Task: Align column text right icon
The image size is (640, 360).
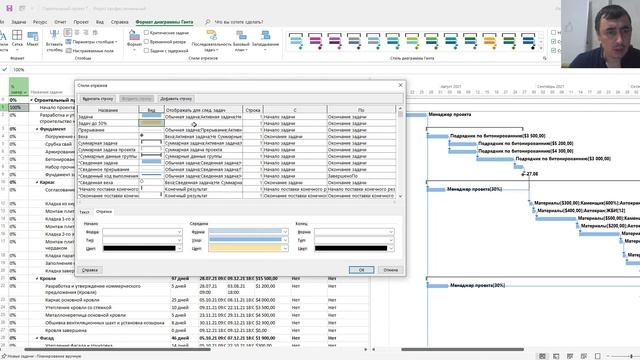Action: (x=86, y=33)
